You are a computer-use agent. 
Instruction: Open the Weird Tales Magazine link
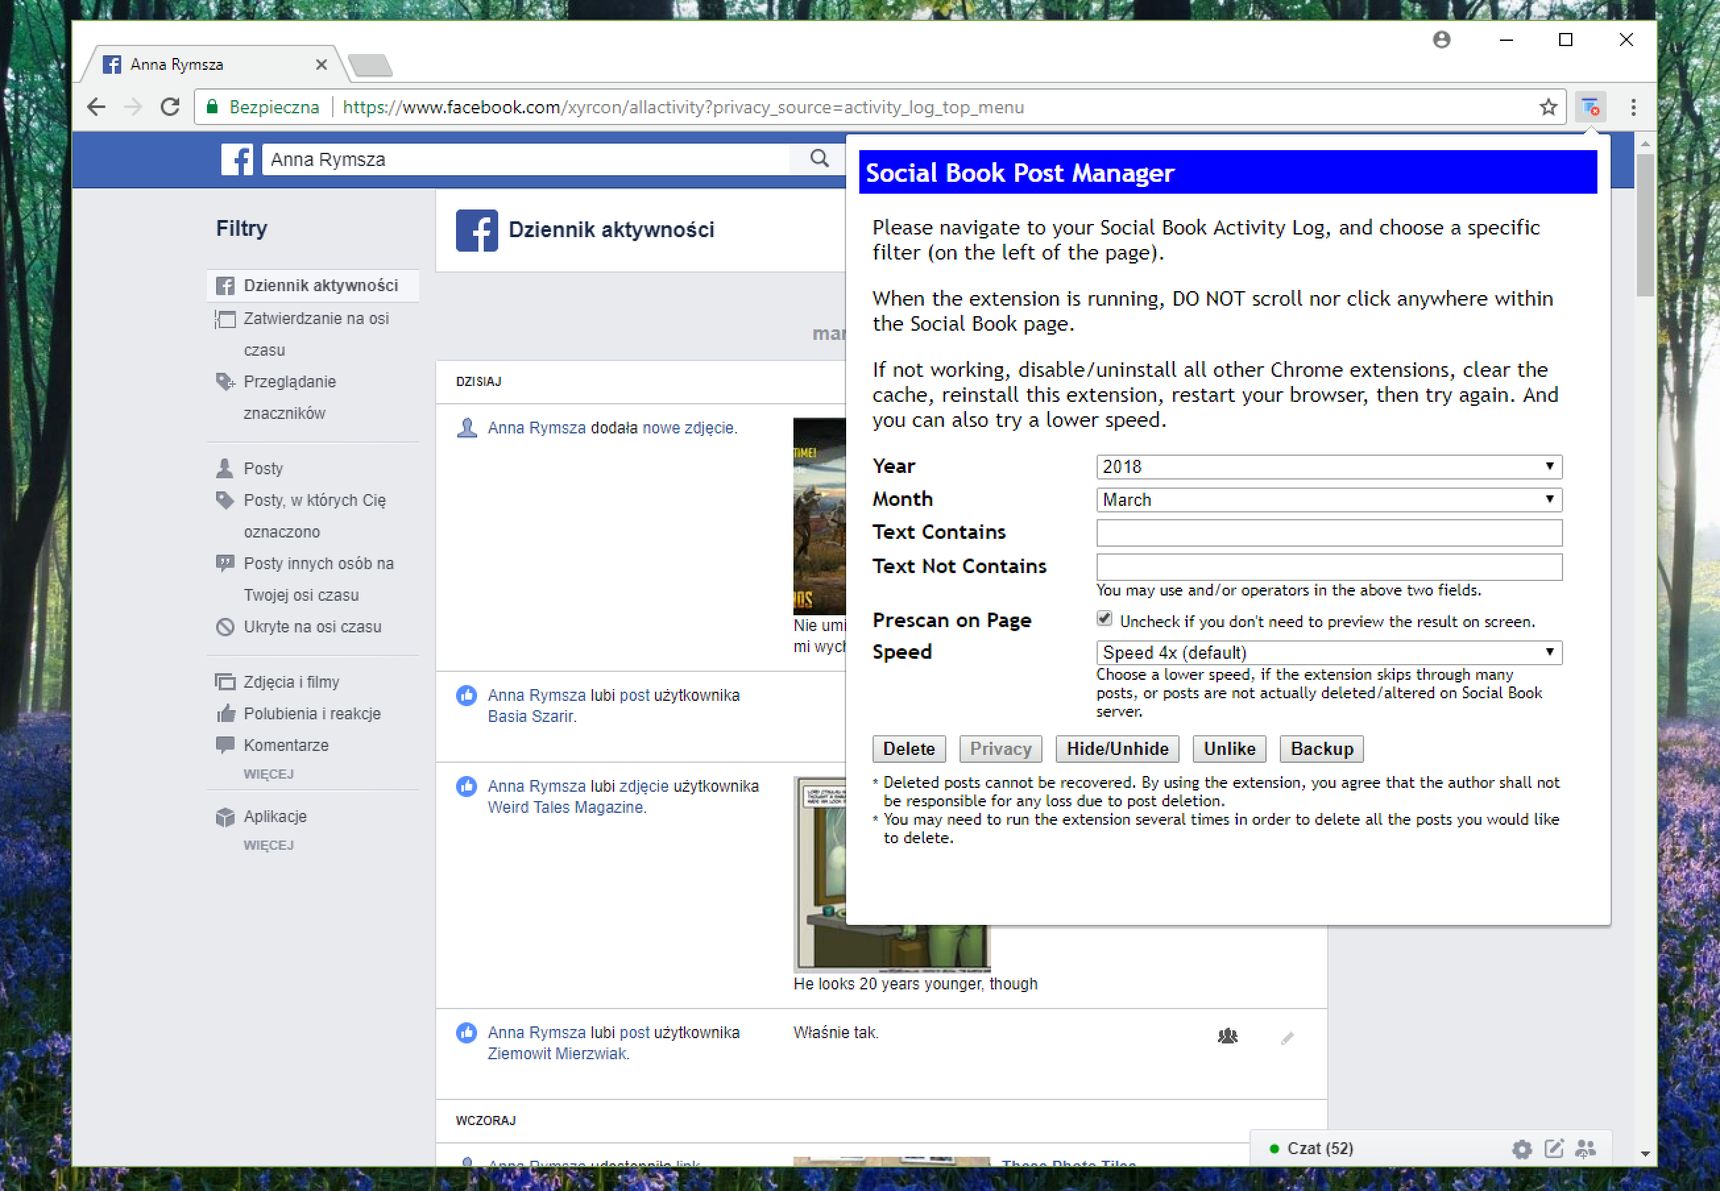(x=566, y=807)
